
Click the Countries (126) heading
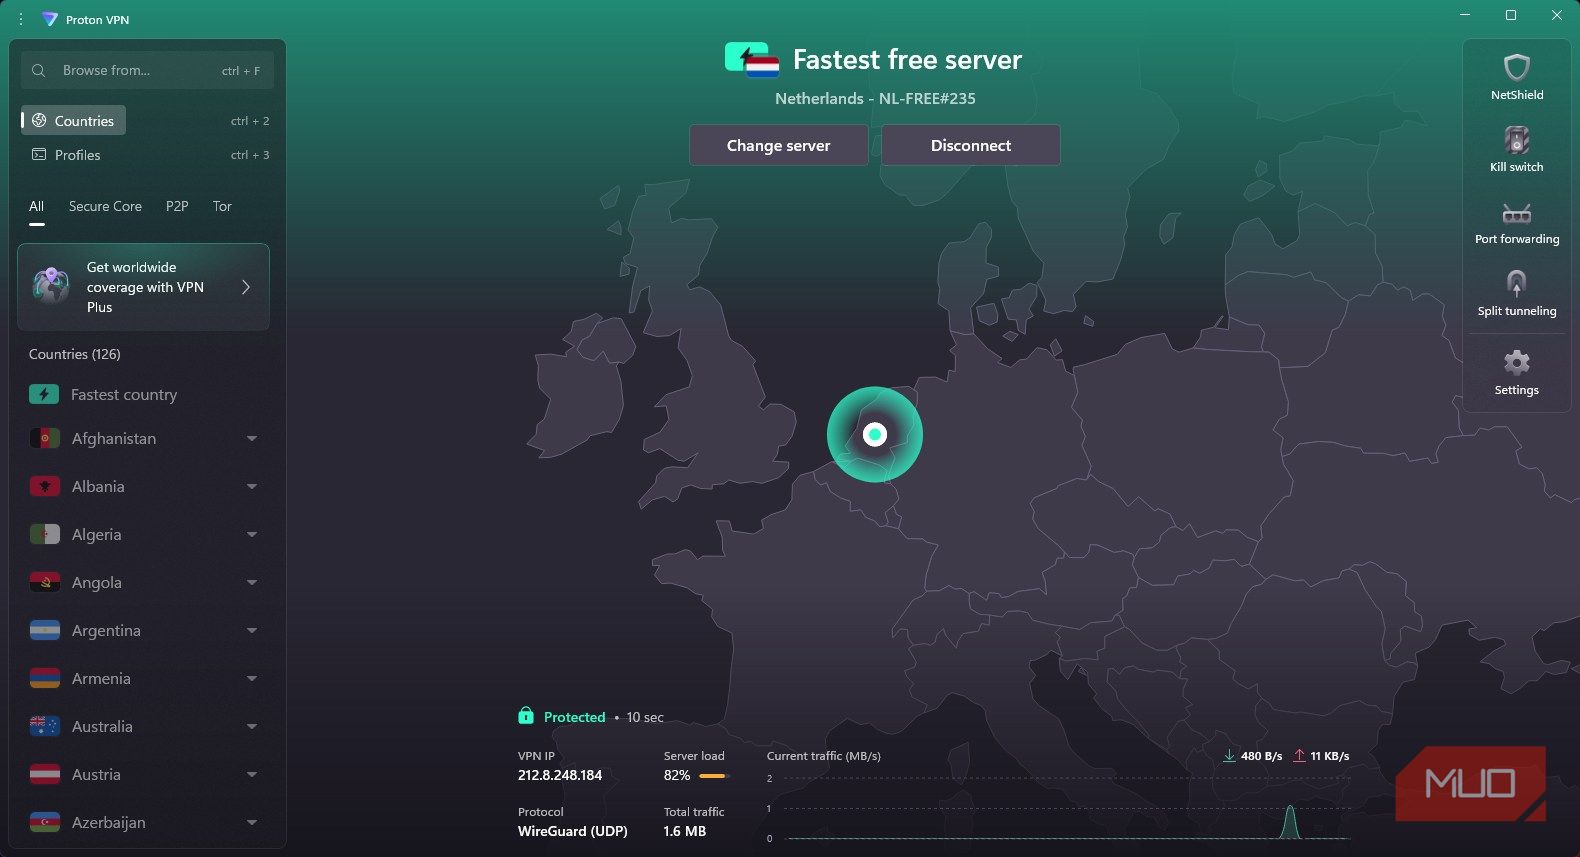coord(75,354)
